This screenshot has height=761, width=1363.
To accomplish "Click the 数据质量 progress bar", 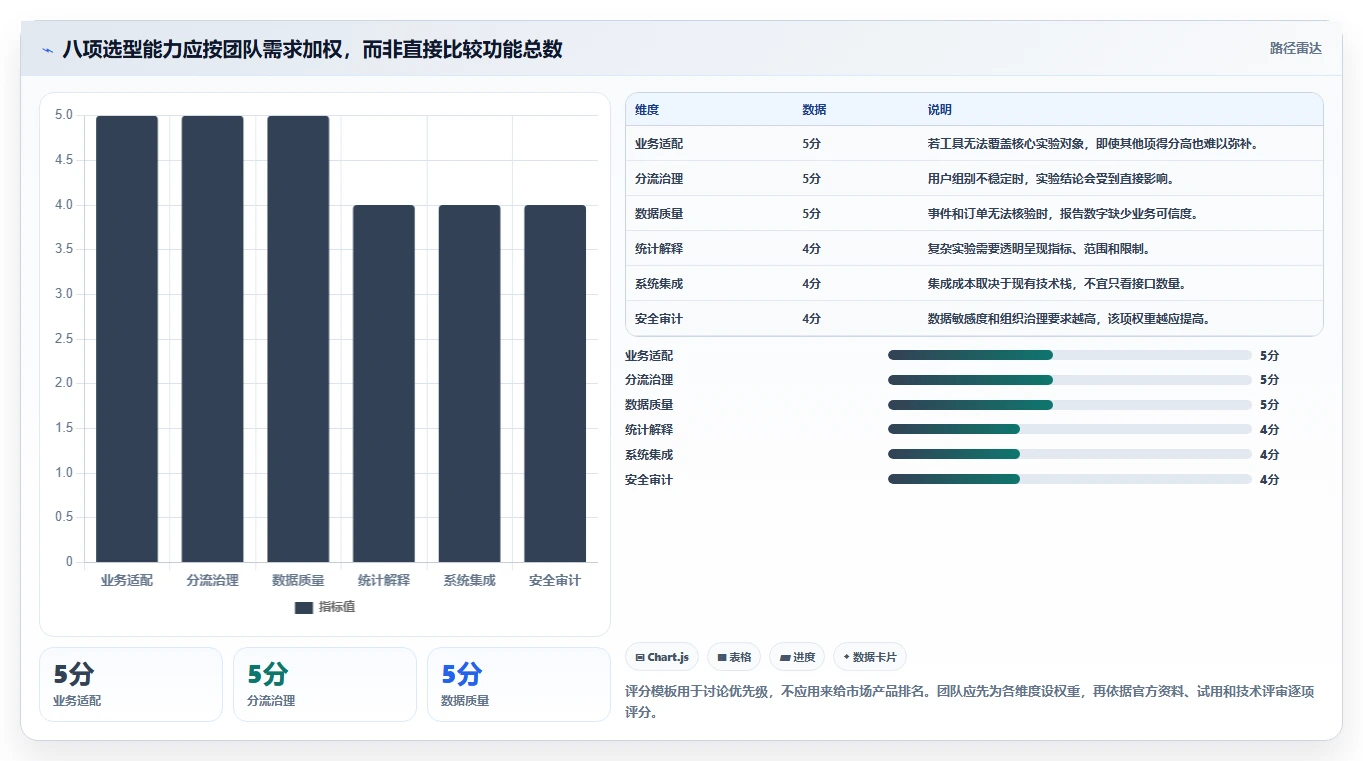I will (x=1070, y=405).
